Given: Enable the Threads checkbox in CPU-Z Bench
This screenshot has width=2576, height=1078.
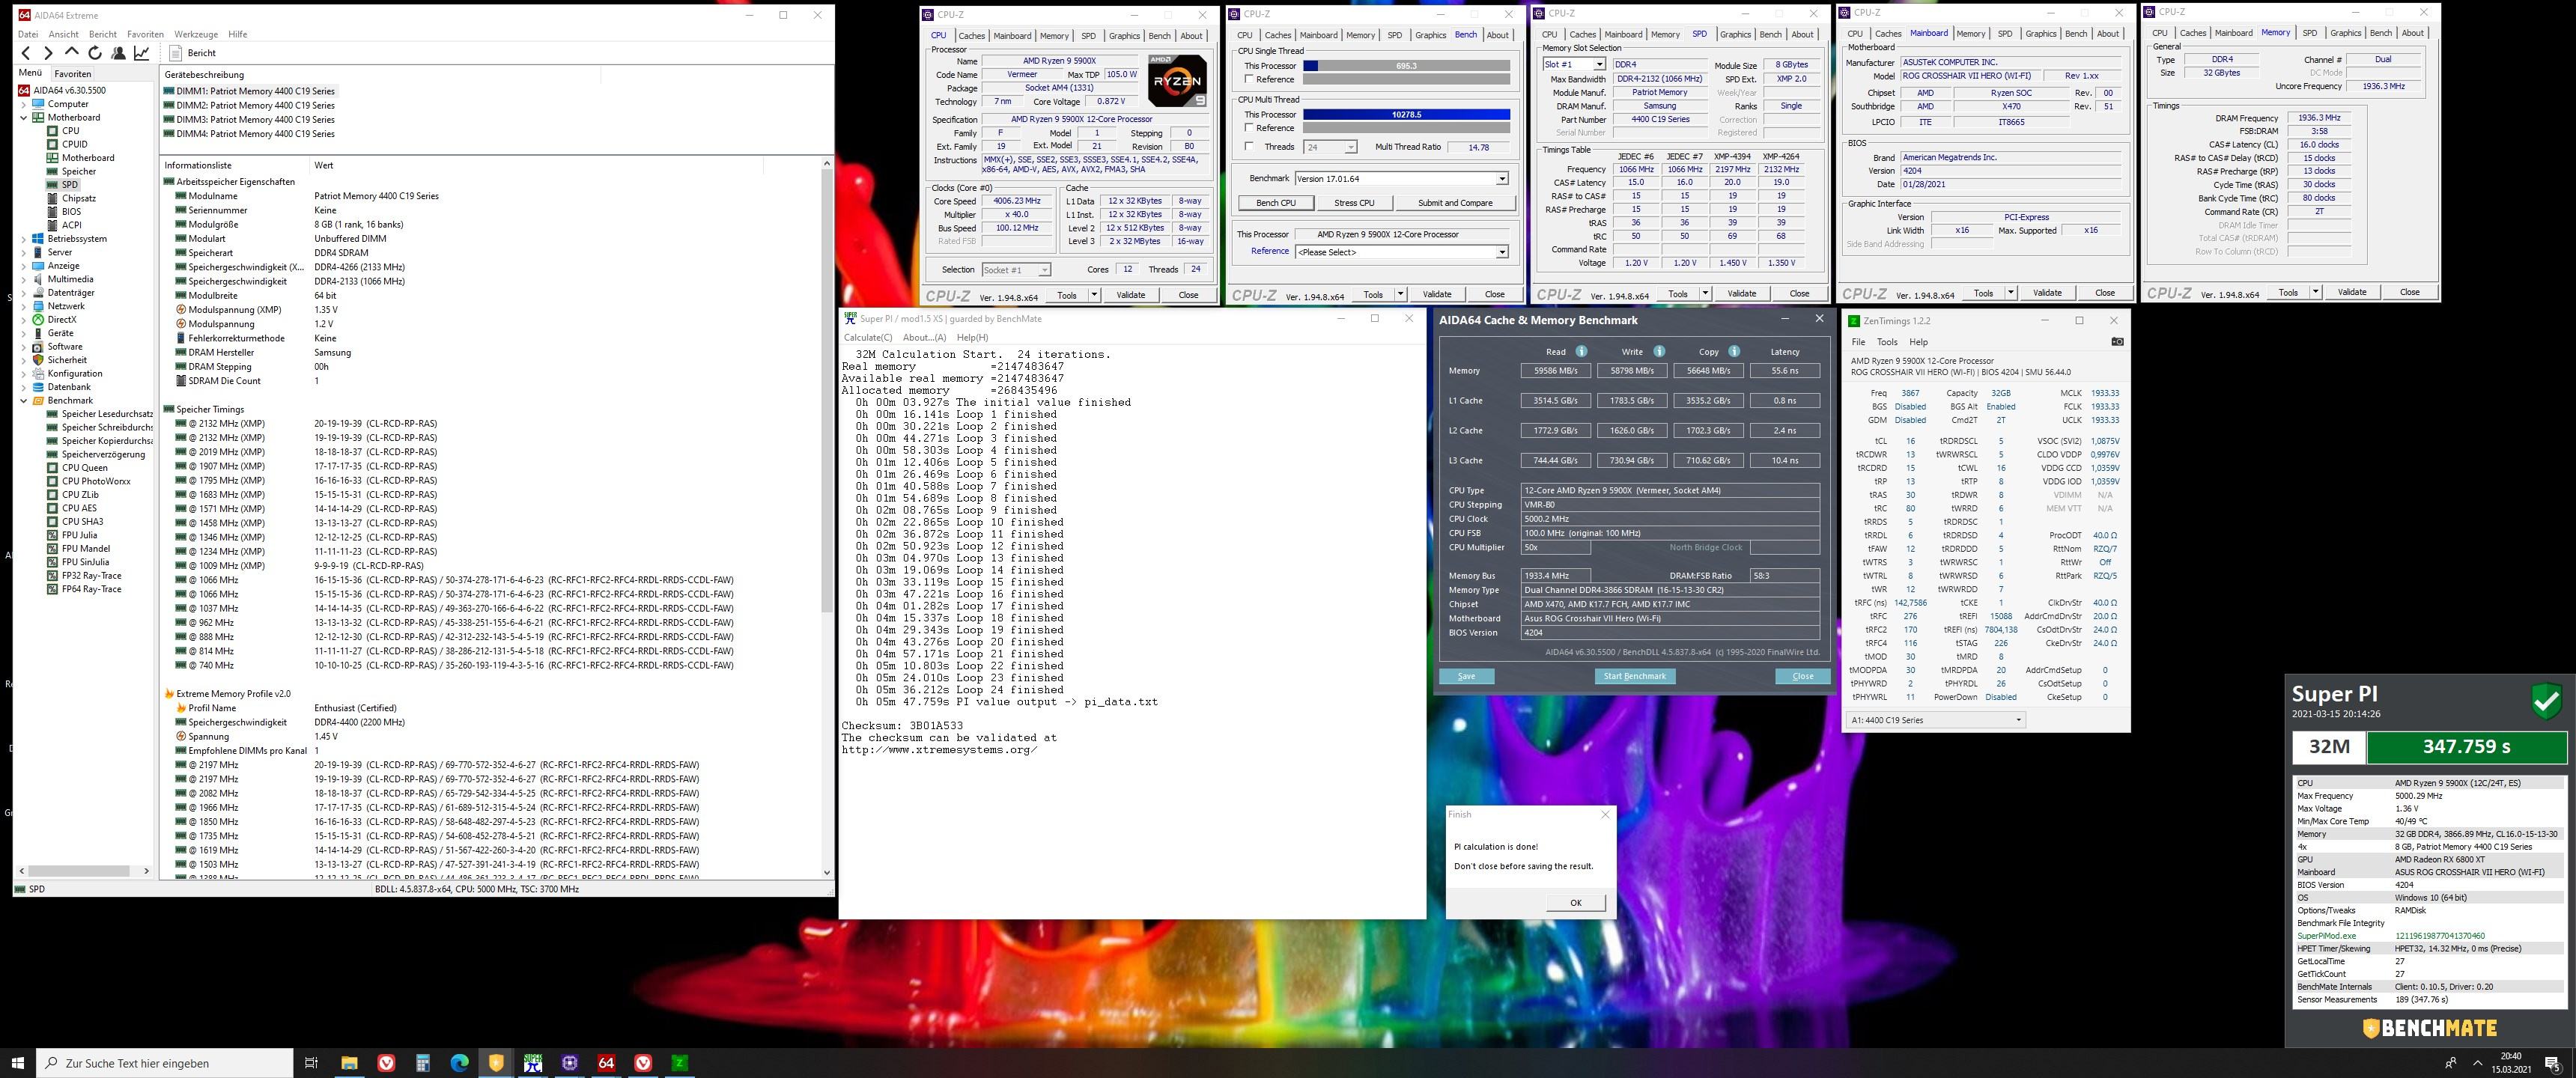Looking at the screenshot, I should 1249,147.
